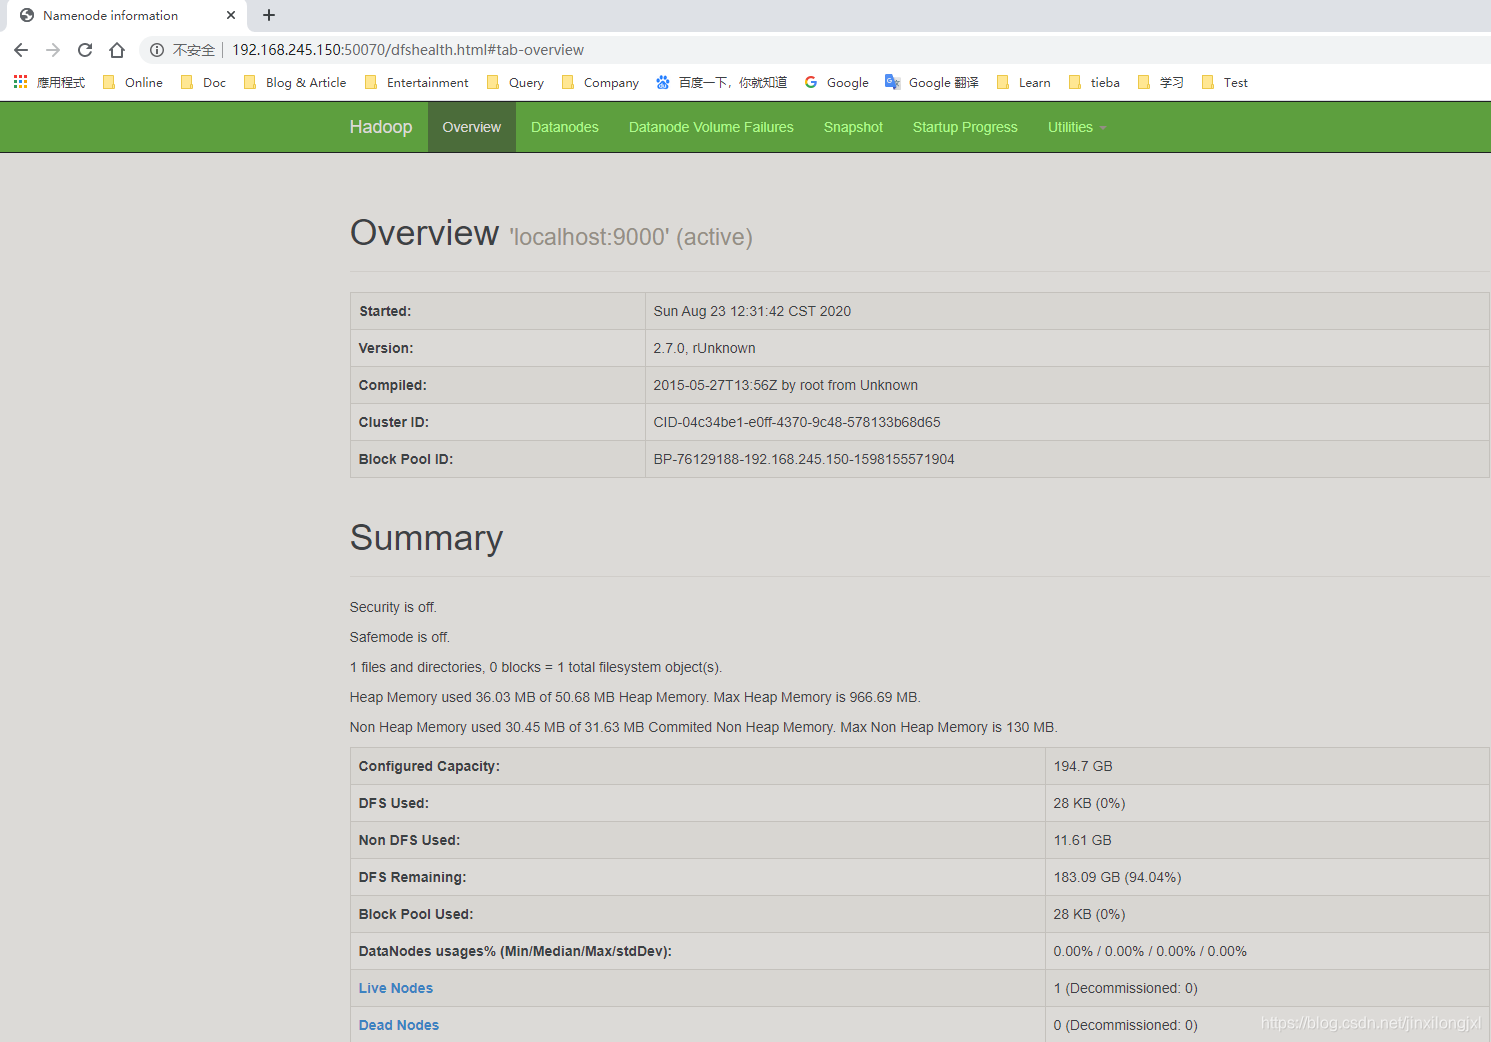
Task: Open the Live Nodes link
Action: coord(396,988)
